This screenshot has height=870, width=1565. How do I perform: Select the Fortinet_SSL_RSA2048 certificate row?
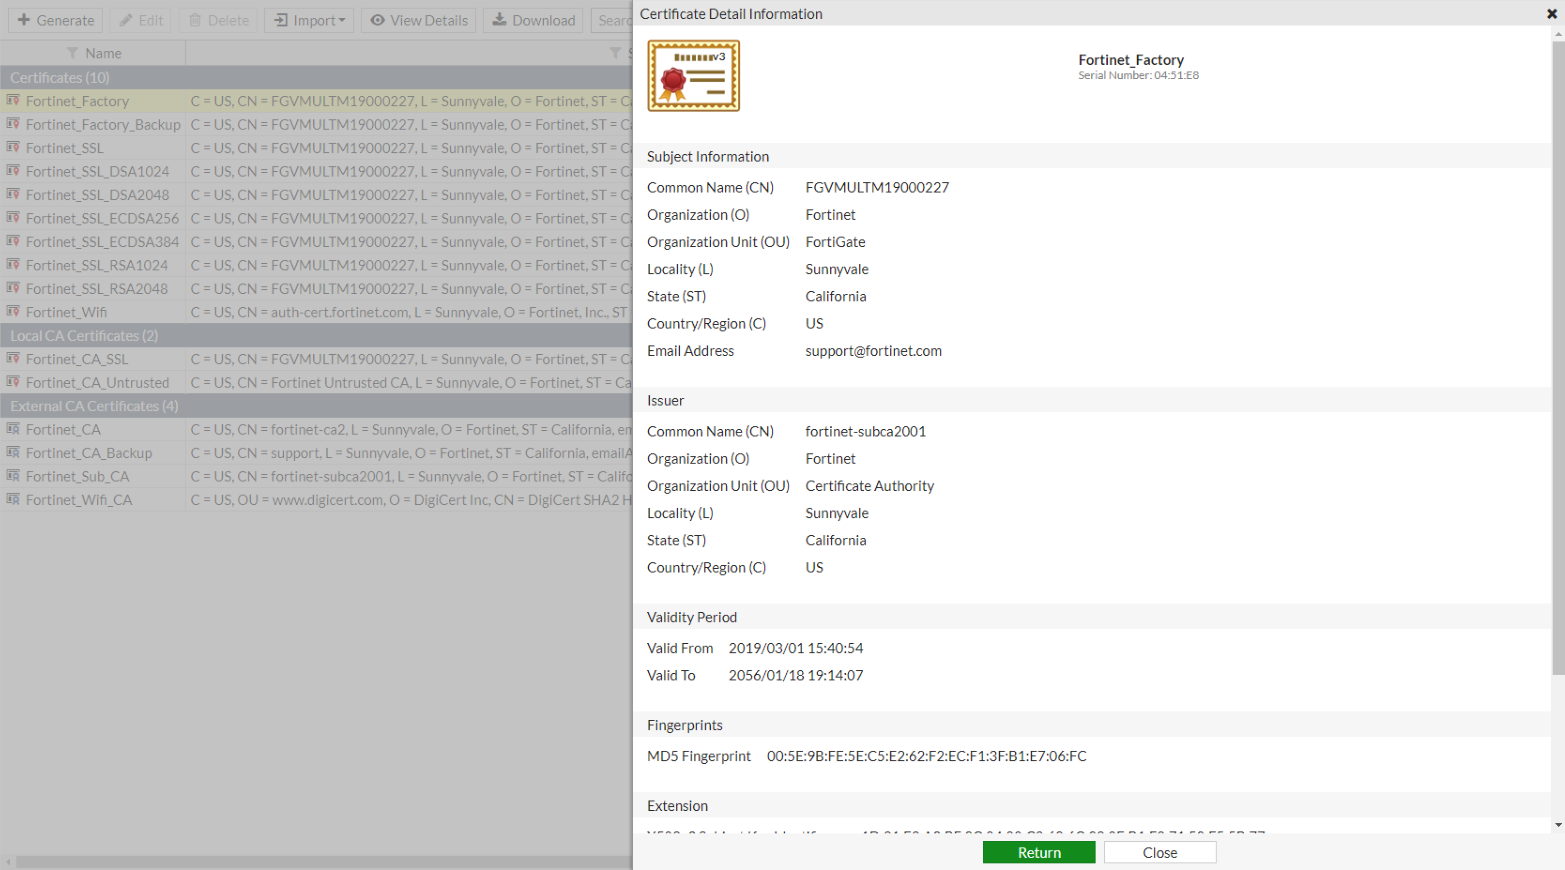pos(316,289)
